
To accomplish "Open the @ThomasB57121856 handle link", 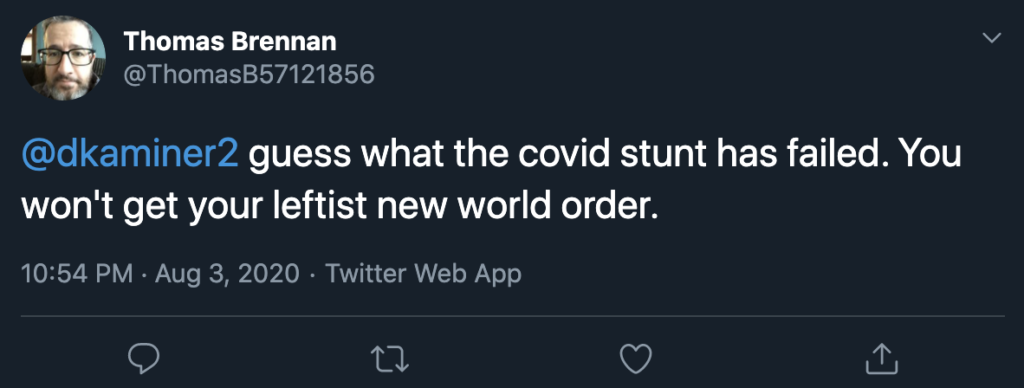I will 249,75.
